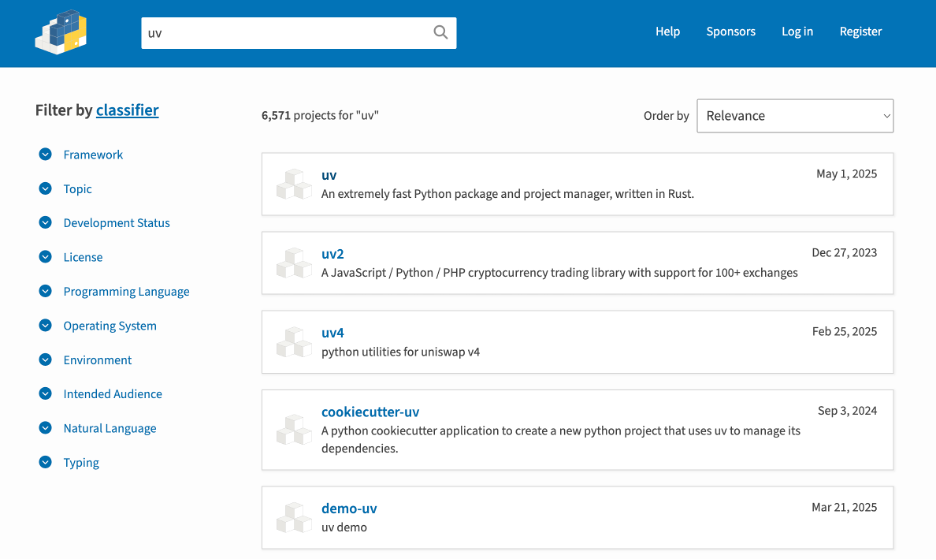Open the classifier link in filter heading
This screenshot has height=560, width=936.
(127, 110)
